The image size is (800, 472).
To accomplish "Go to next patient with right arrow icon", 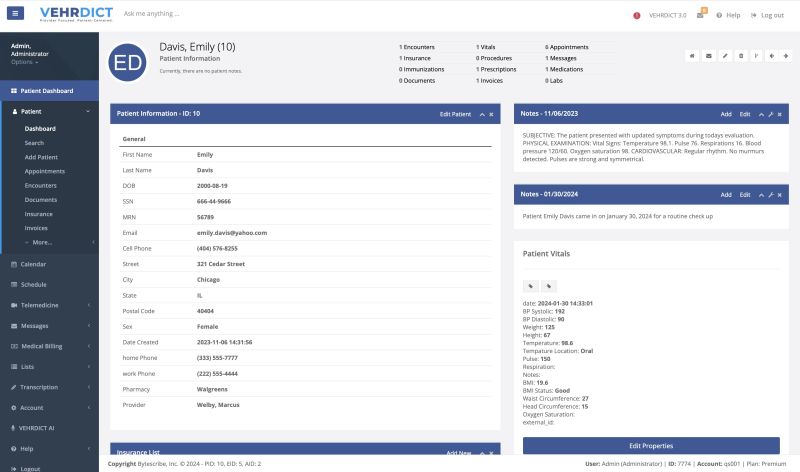I will click(x=787, y=56).
